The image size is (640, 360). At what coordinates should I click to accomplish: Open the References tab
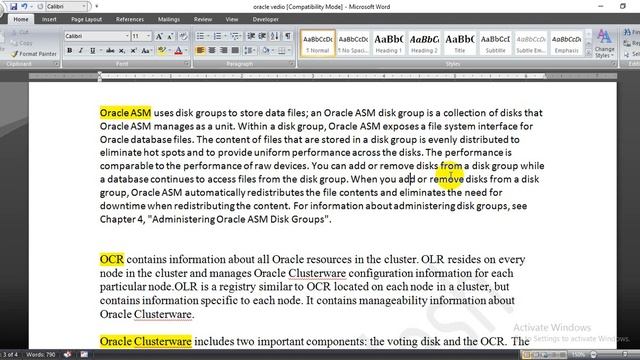tap(130, 19)
